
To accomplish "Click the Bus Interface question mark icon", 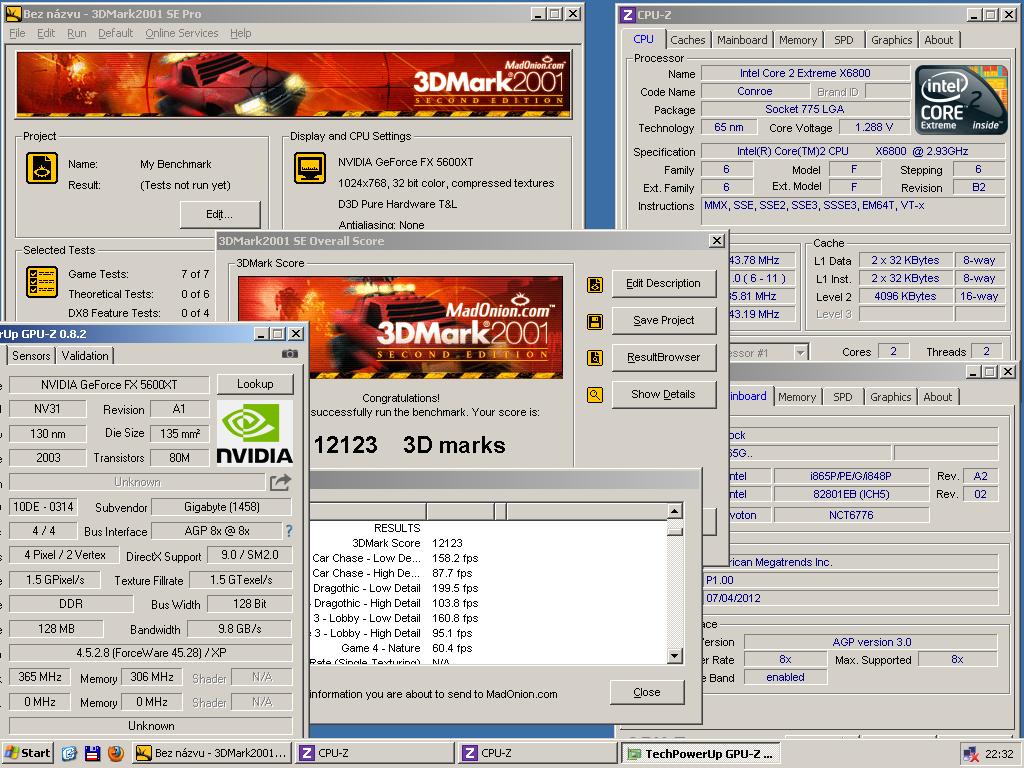I will tap(289, 531).
